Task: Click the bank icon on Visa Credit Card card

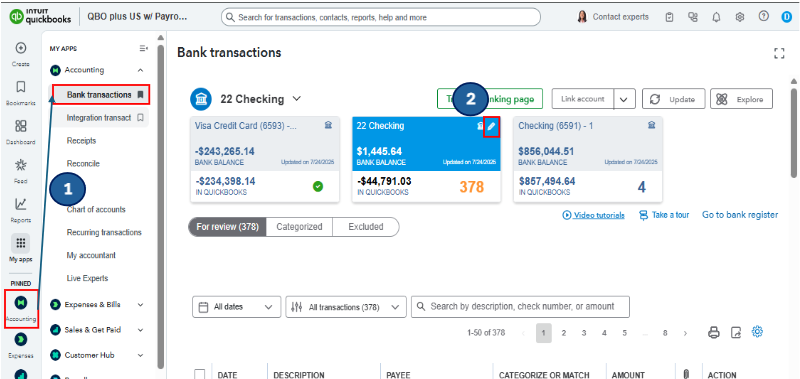Action: pyautogui.click(x=328, y=125)
